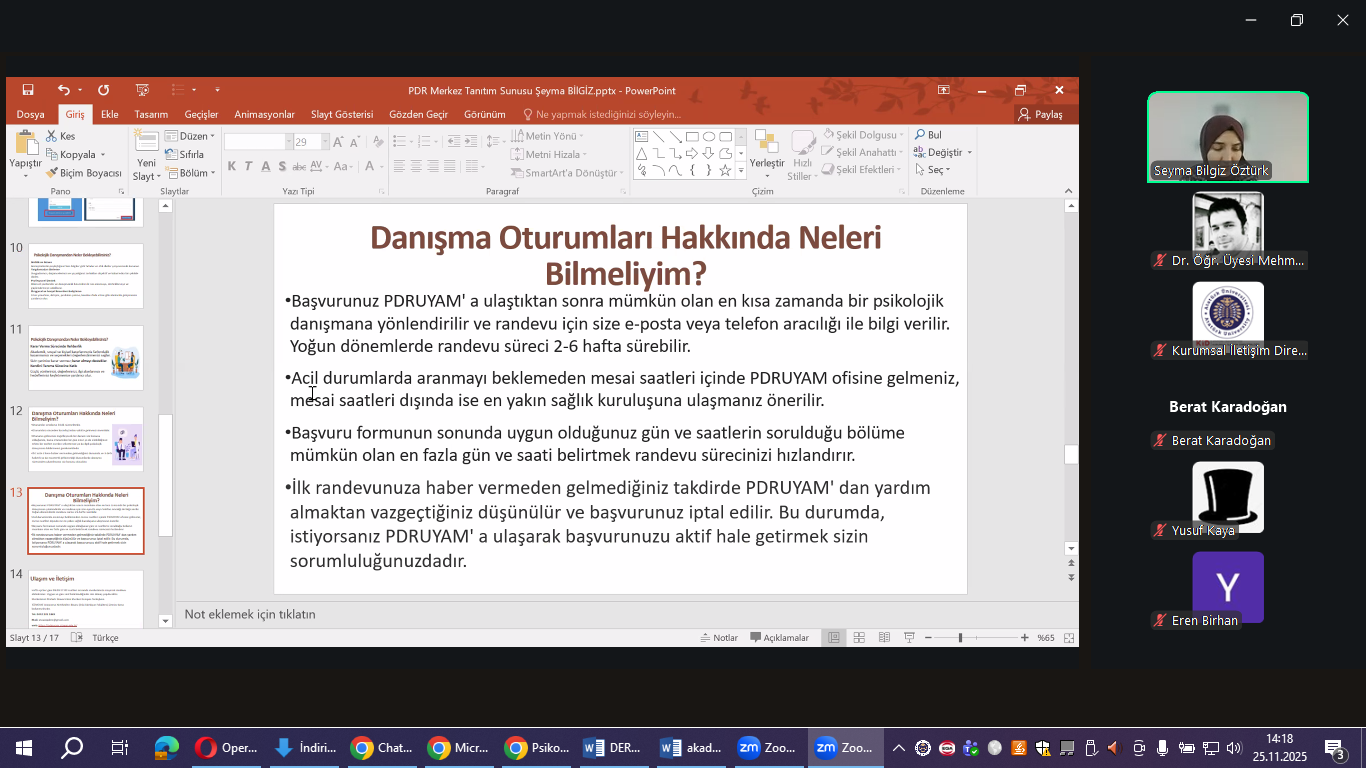Open Slide Sorter view in the status bar
This screenshot has width=1366, height=768.
pyautogui.click(x=859, y=638)
